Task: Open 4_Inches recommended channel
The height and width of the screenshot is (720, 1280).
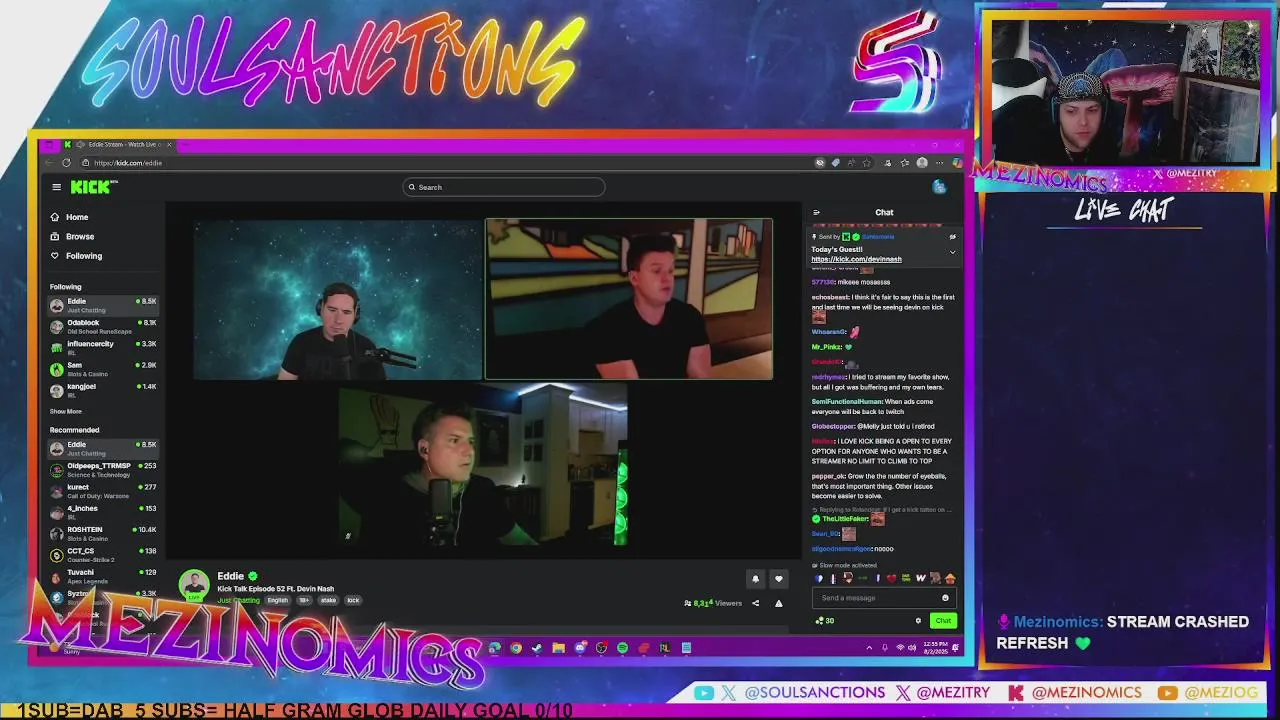Action: [104, 512]
